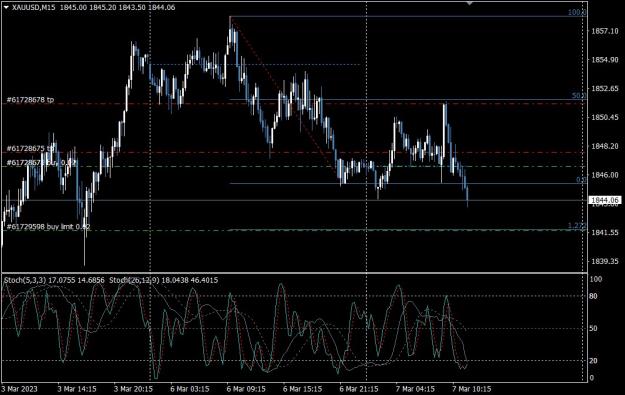Click the stochastic scale value 0
The width and height of the screenshot is (625, 395).
point(592,378)
